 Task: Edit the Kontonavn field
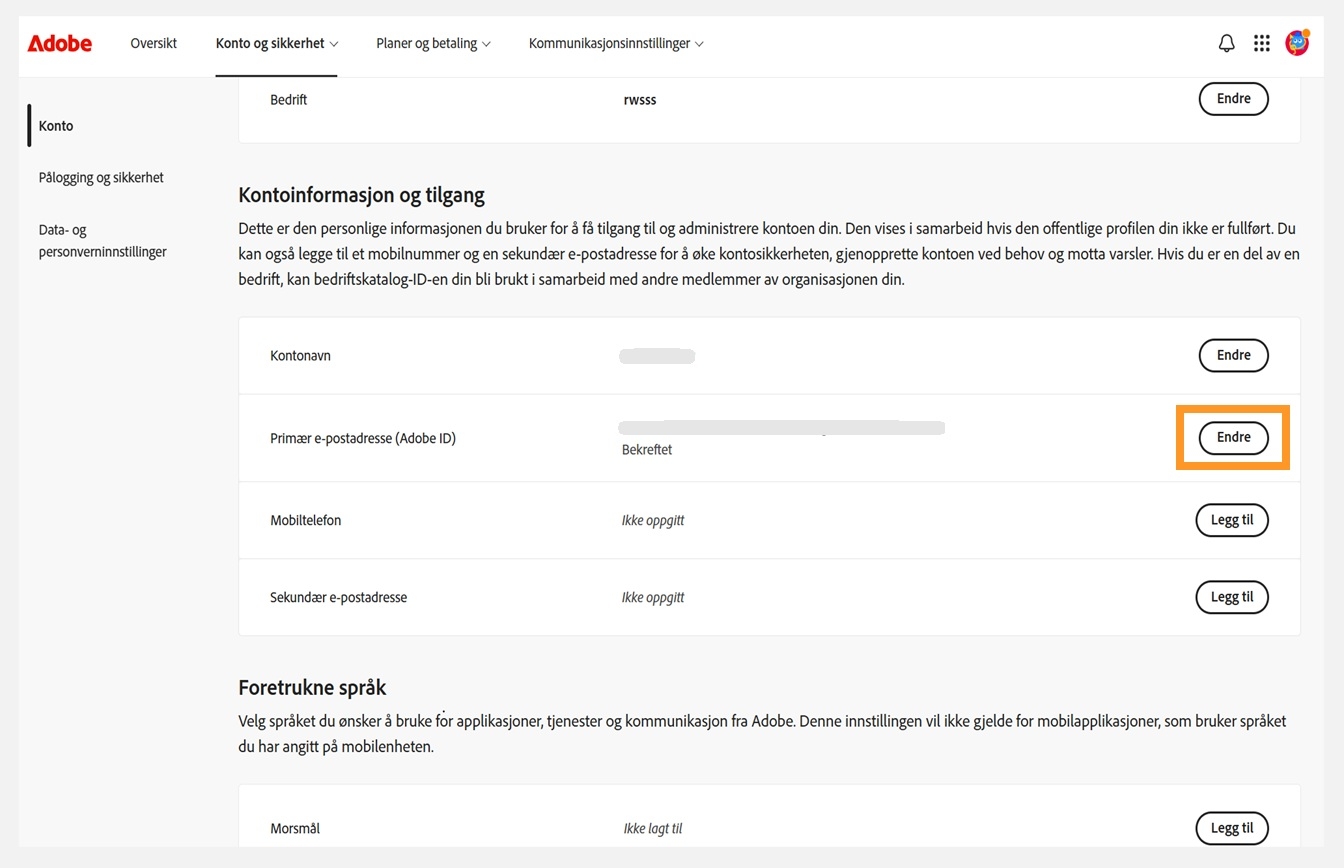point(1233,355)
